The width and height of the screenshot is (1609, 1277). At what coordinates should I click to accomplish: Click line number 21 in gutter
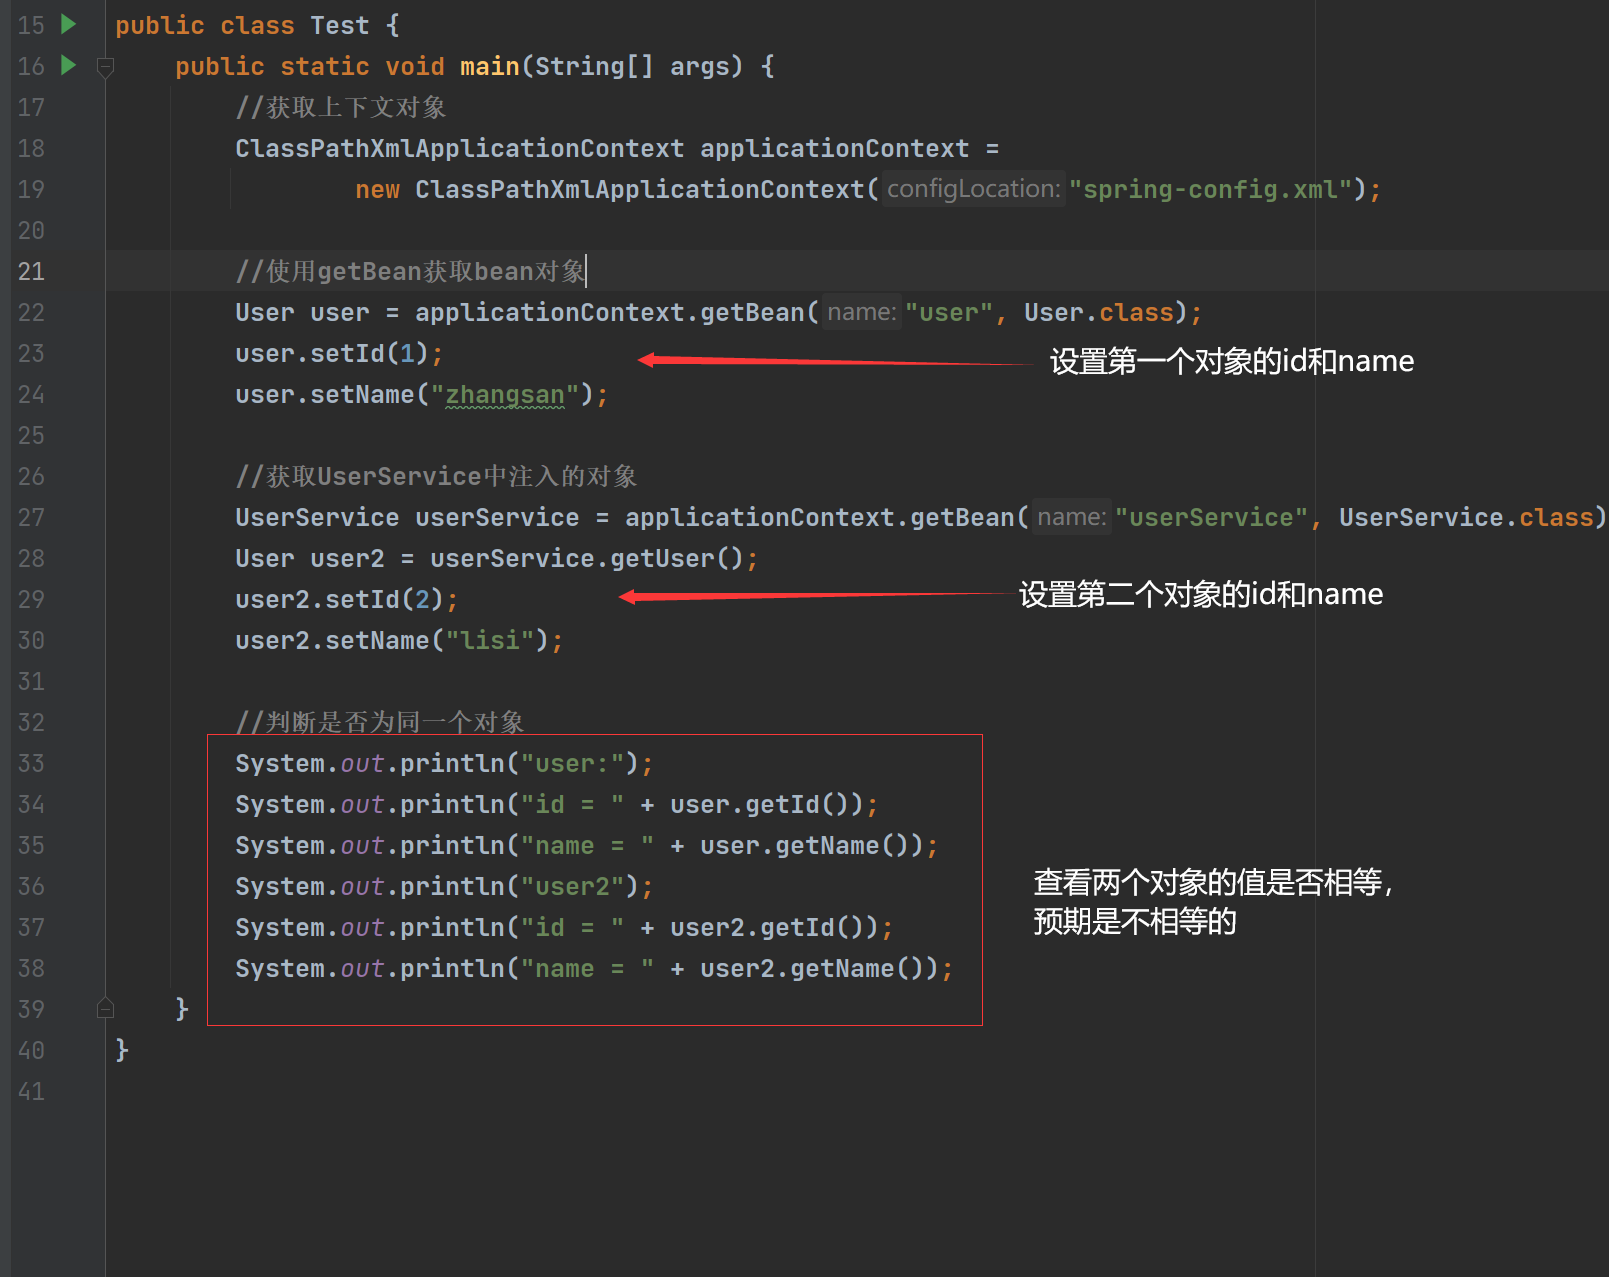(x=31, y=271)
